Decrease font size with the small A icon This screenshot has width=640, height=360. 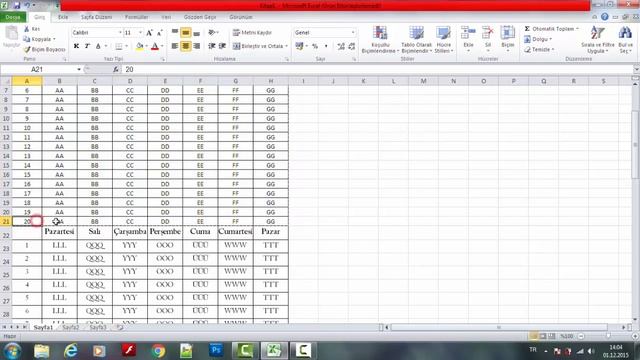[160, 33]
